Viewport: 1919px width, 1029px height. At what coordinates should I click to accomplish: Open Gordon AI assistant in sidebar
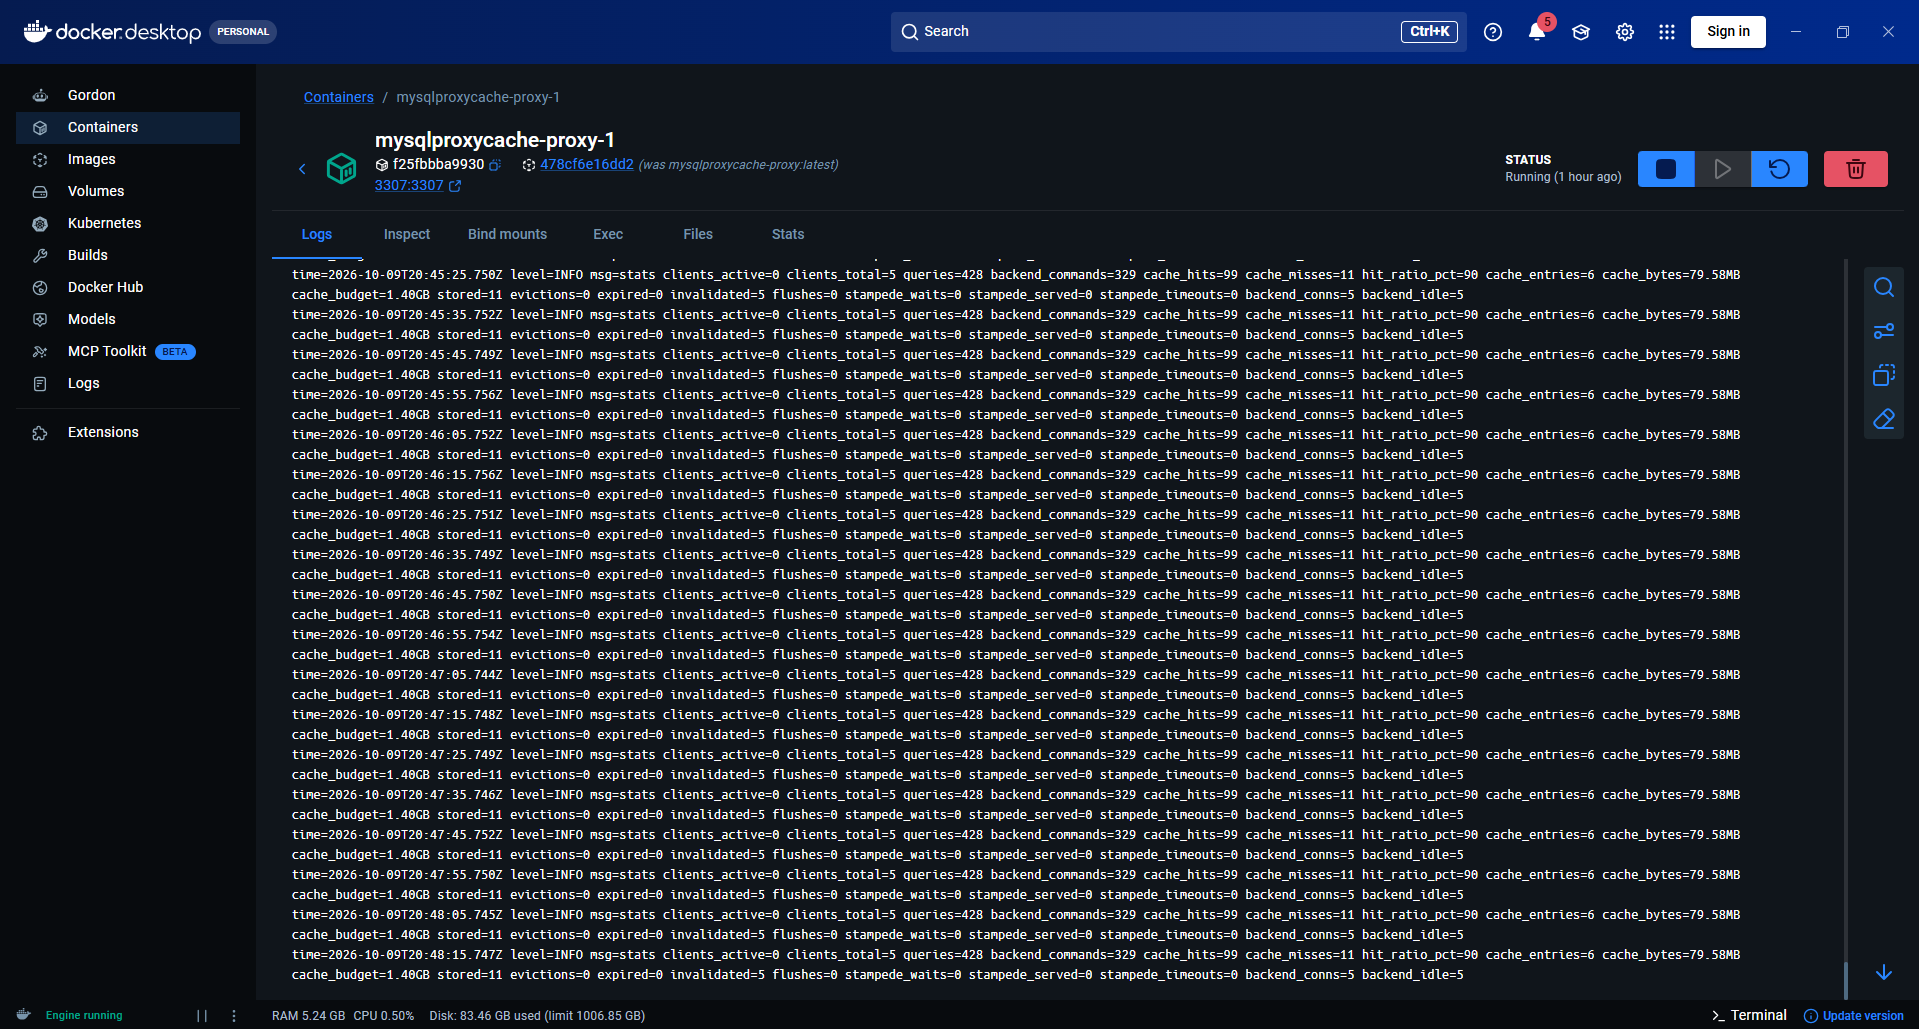[x=128, y=95]
